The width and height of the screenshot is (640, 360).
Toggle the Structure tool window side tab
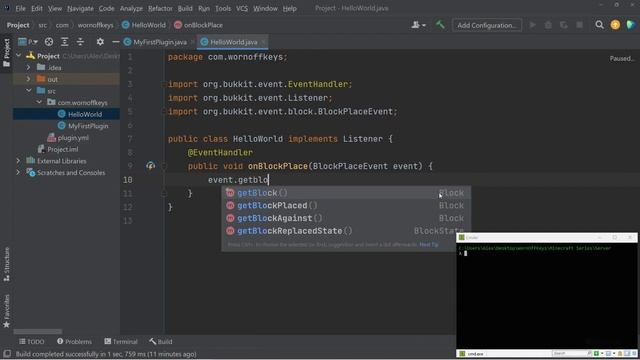(6, 264)
